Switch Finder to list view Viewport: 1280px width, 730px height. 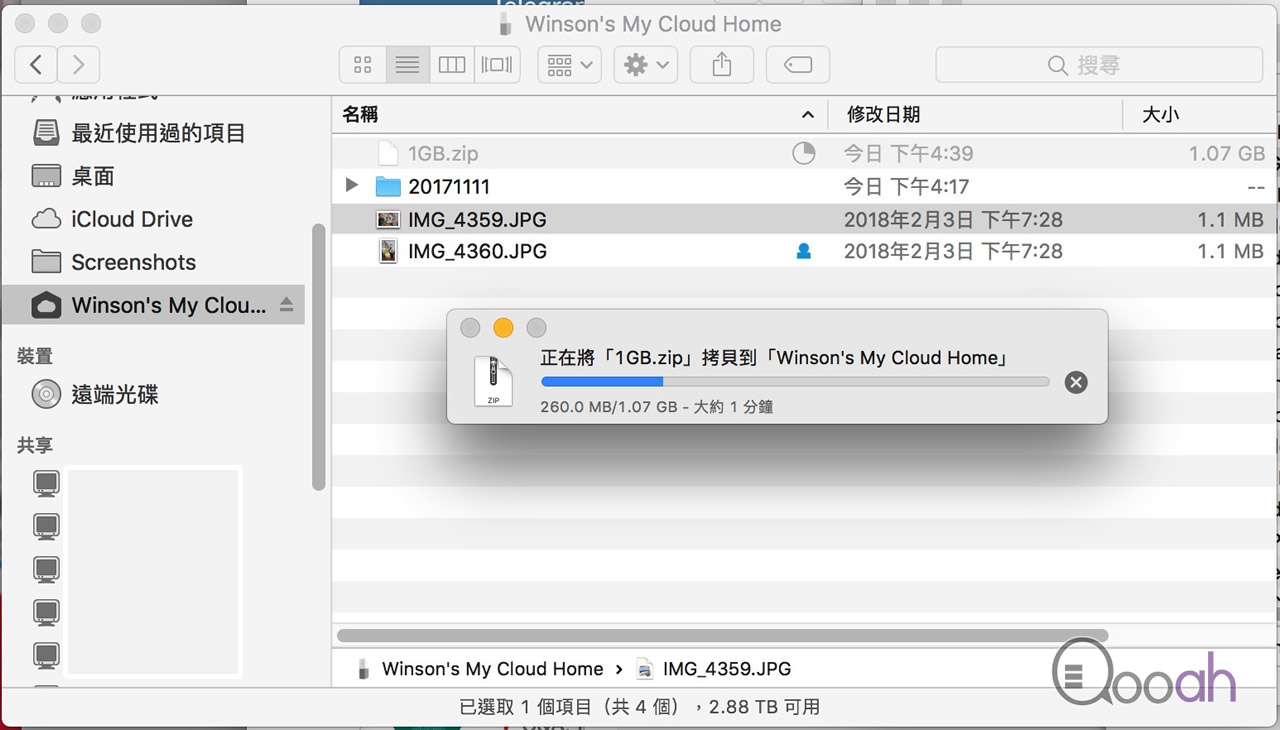coord(407,65)
